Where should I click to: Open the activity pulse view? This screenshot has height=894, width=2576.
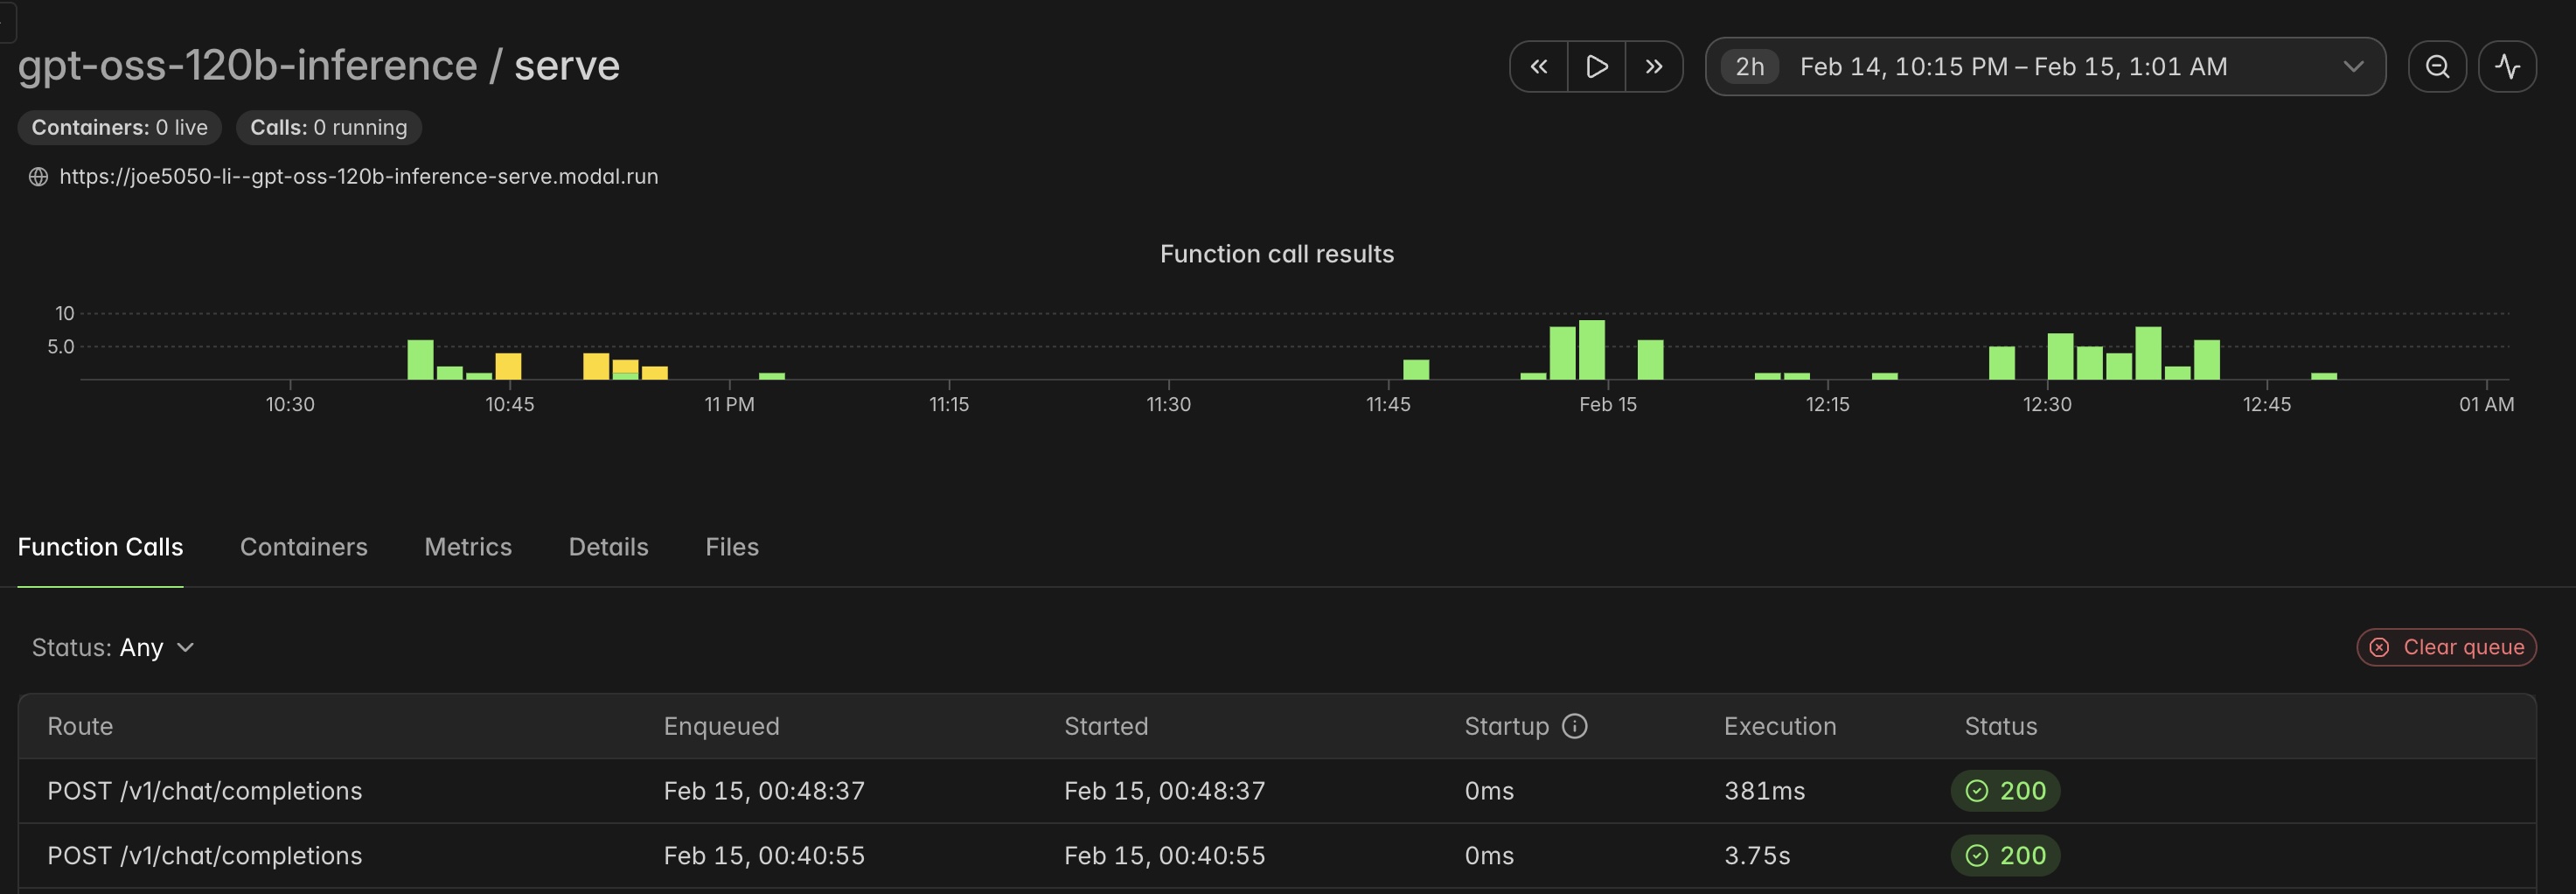(2507, 66)
